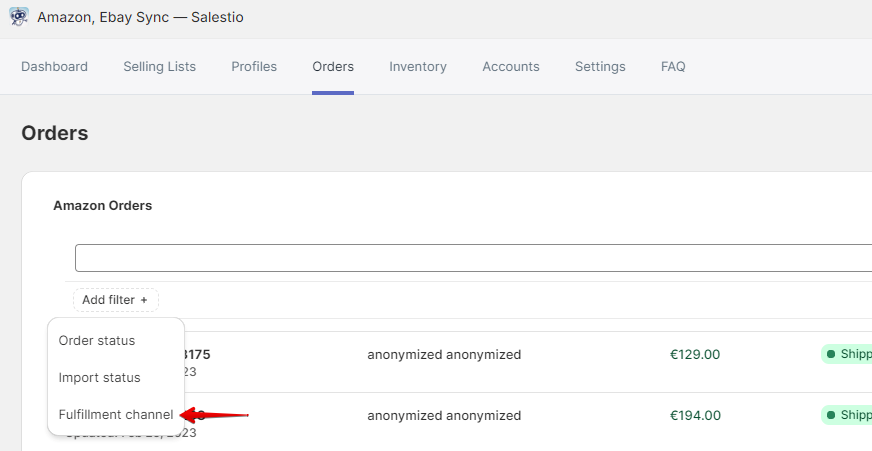The width and height of the screenshot is (872, 451).
Task: Choose the Import status filter option
Action: [100, 378]
